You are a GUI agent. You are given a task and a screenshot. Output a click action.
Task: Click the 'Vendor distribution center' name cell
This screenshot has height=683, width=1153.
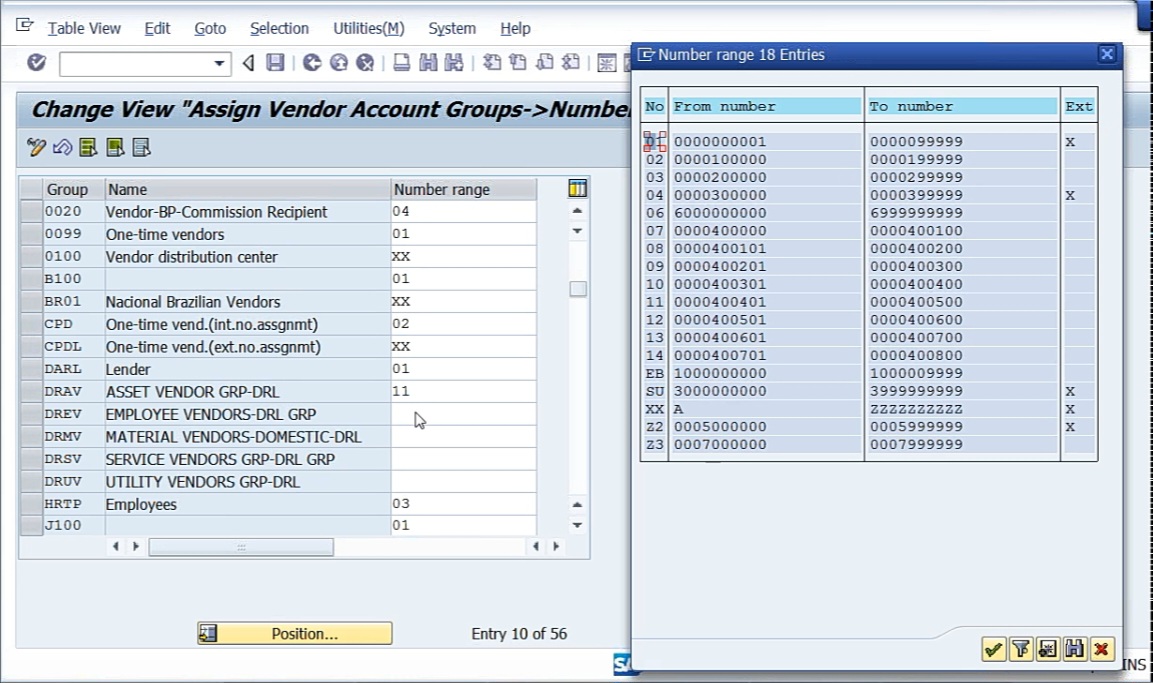(x=248, y=257)
